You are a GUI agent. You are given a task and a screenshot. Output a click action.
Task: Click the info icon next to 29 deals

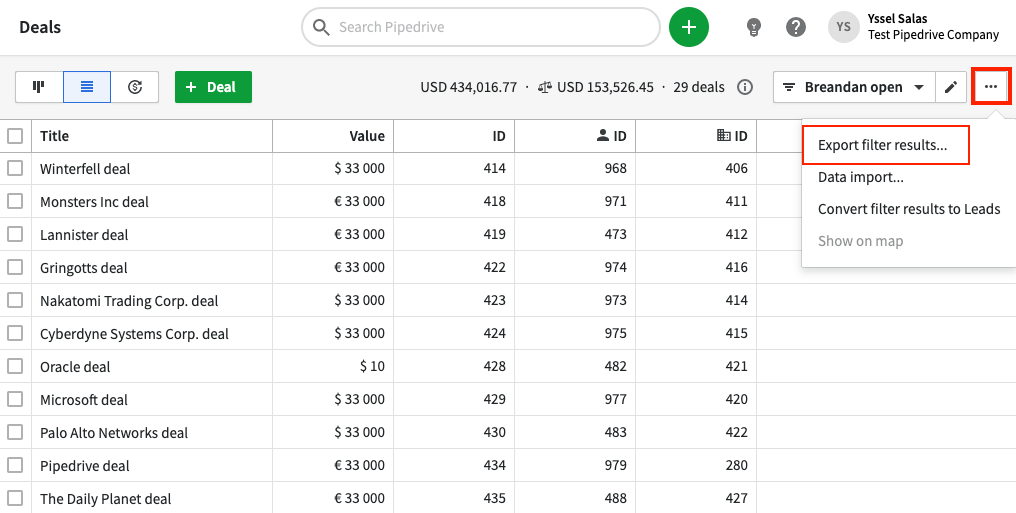745,87
